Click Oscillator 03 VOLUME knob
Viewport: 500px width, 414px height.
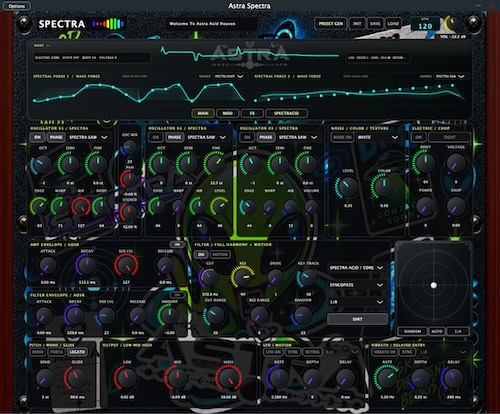pyautogui.click(x=311, y=207)
